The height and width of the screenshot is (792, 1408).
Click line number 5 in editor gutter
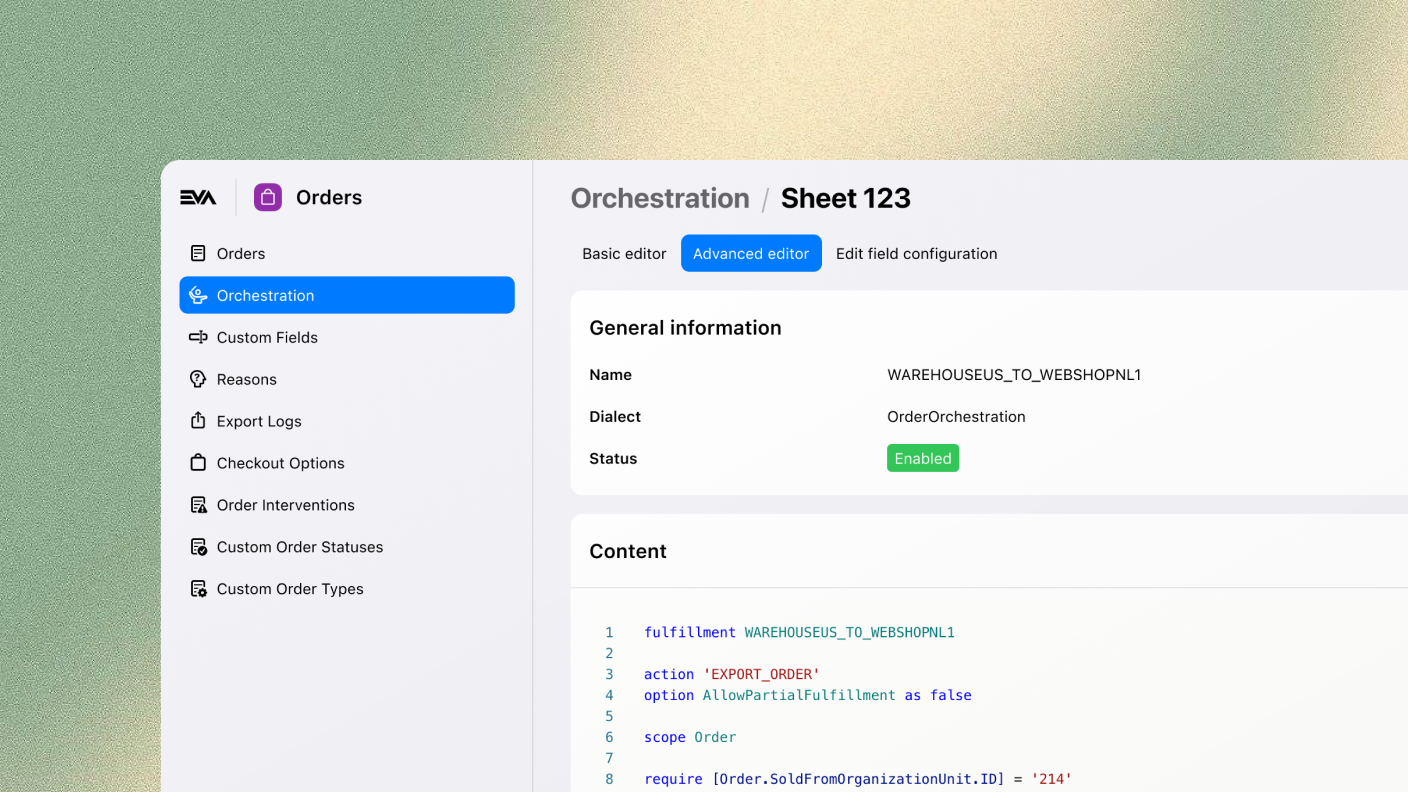[x=609, y=717]
